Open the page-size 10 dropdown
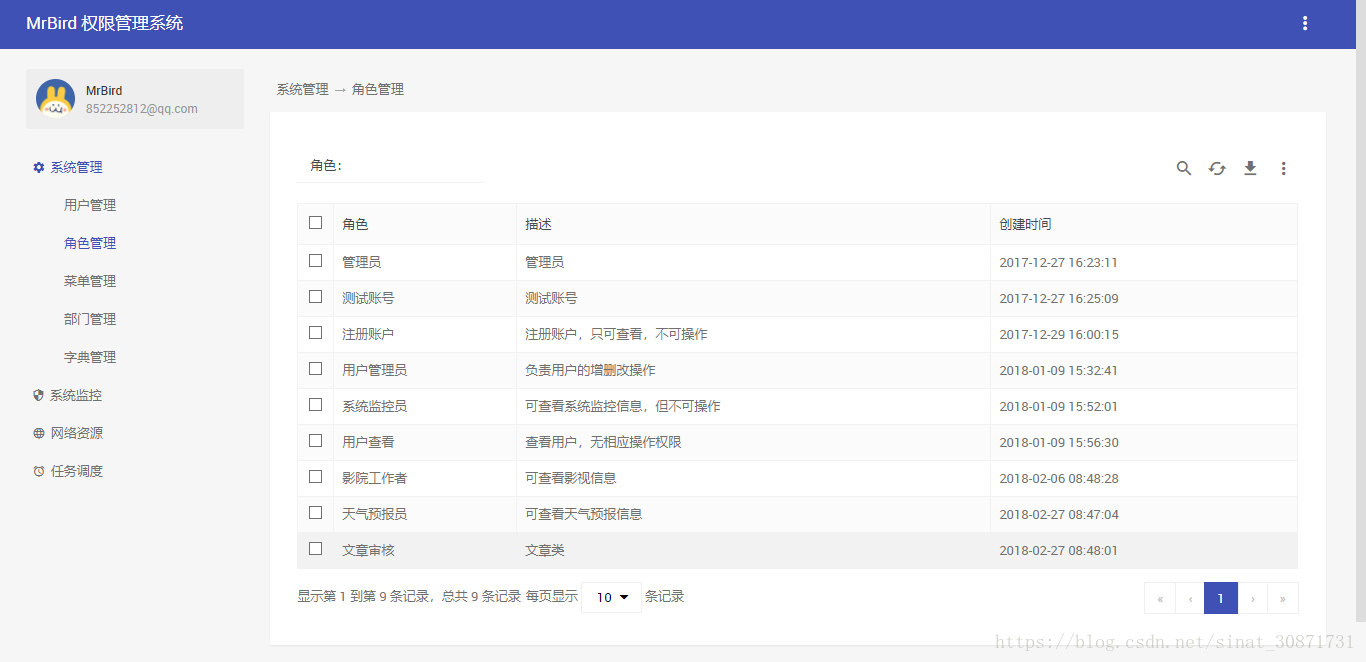The width and height of the screenshot is (1366, 662). coord(611,597)
